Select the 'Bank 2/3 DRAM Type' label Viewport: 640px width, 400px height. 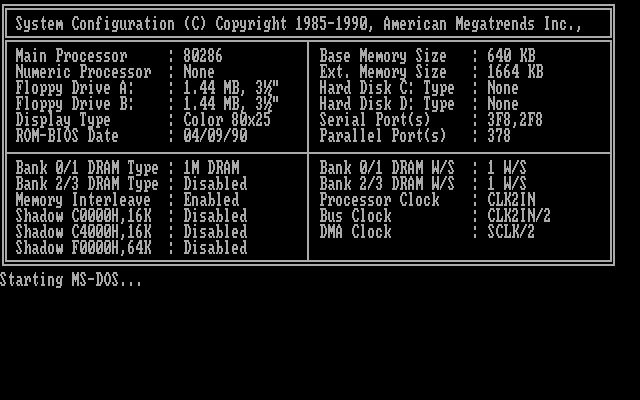pyautogui.click(x=87, y=184)
